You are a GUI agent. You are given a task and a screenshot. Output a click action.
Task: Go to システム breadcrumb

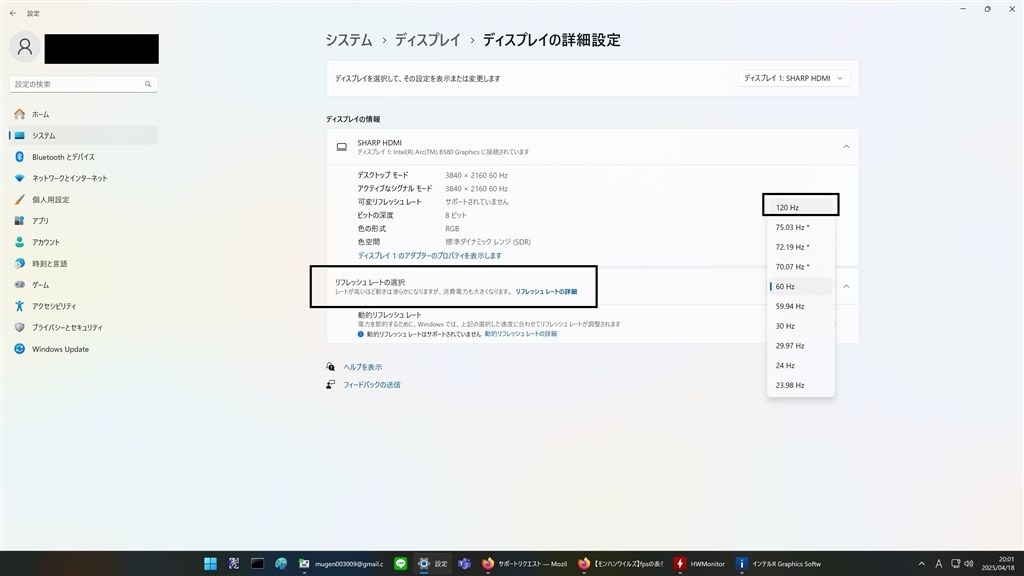coord(349,40)
